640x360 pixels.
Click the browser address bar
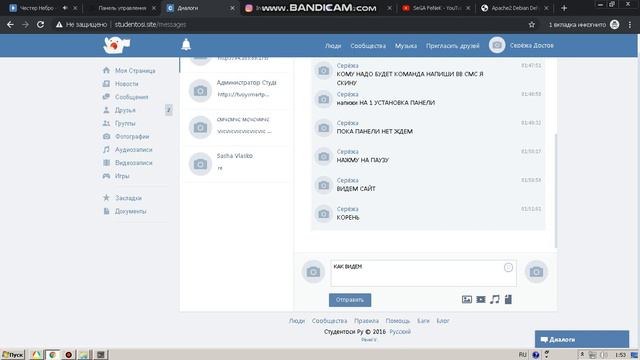(290, 24)
